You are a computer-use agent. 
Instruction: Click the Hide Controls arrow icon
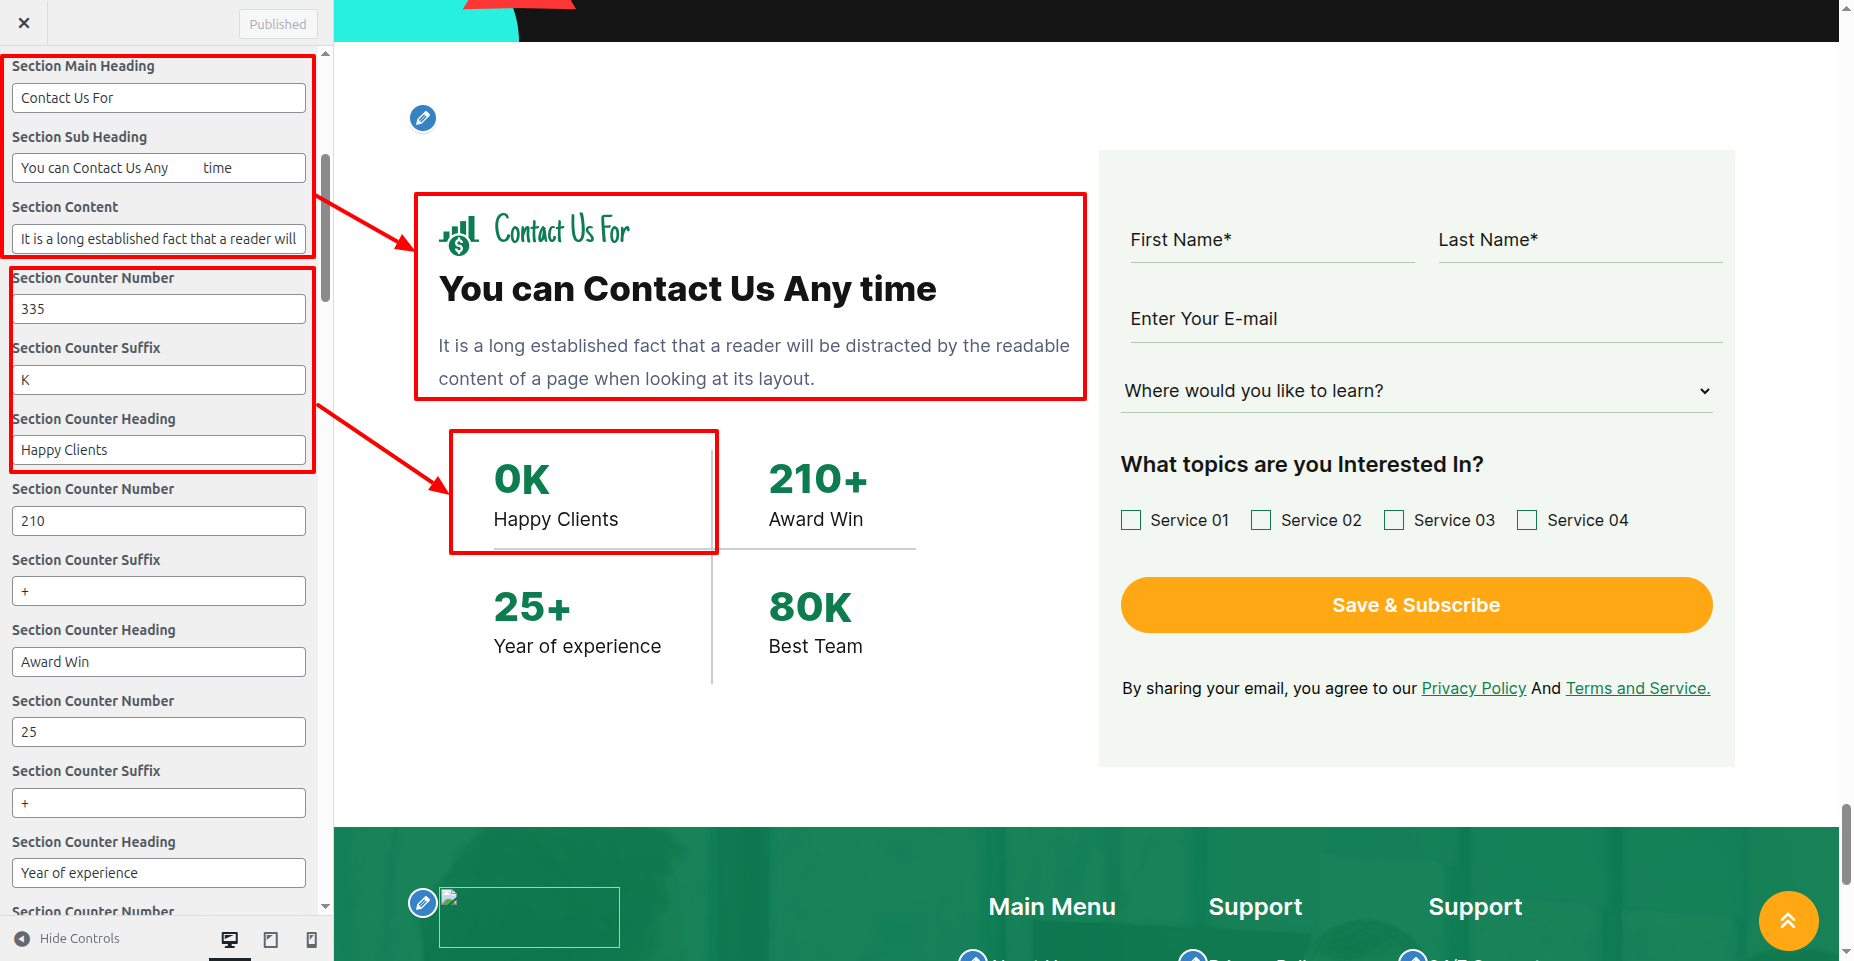(x=22, y=939)
